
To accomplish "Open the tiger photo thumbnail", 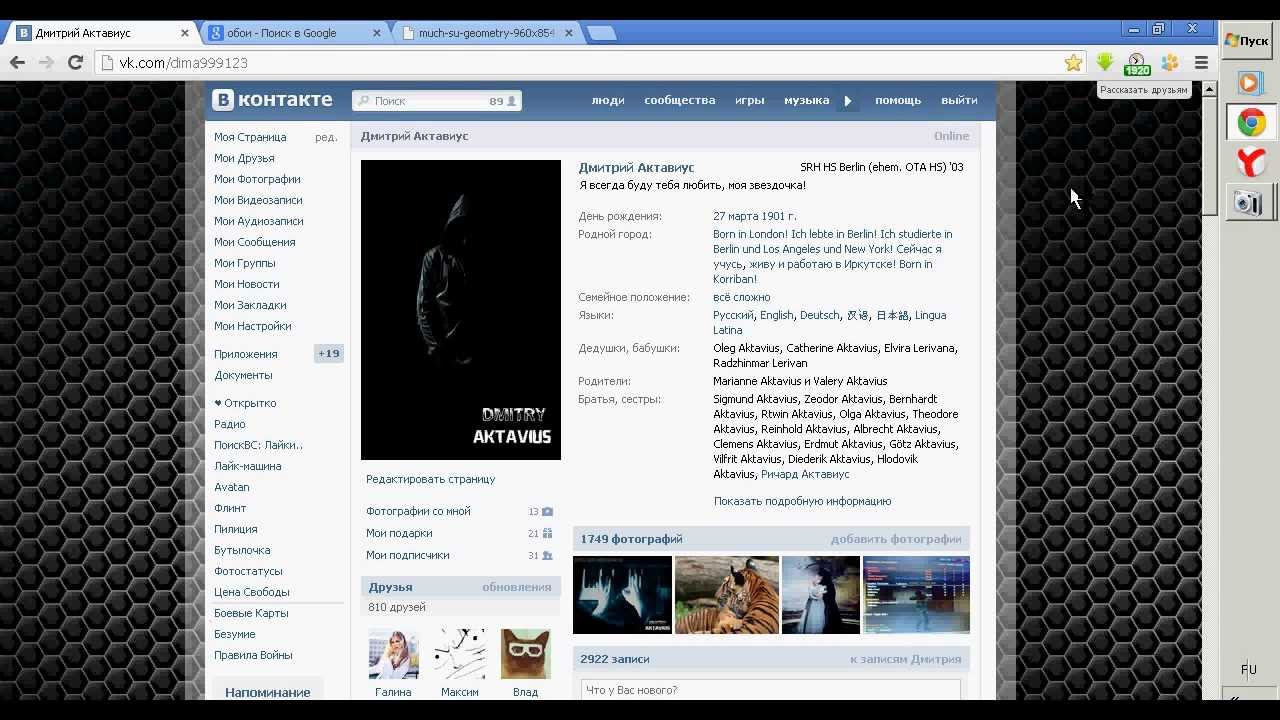I will point(727,595).
